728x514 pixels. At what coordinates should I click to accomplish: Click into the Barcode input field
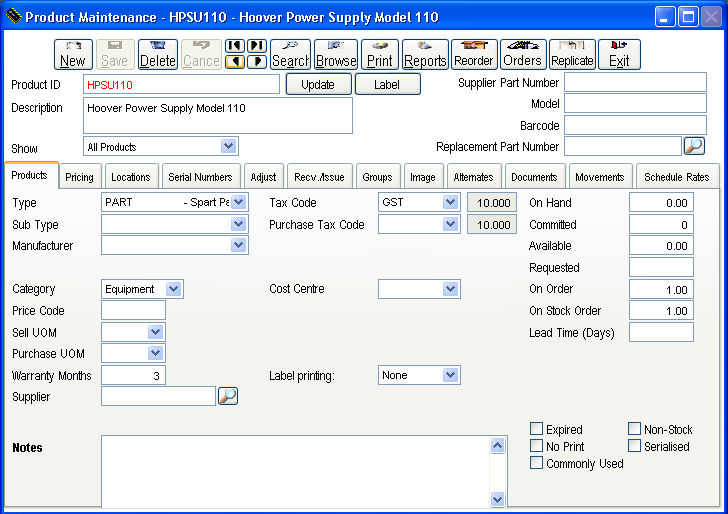(x=635, y=125)
